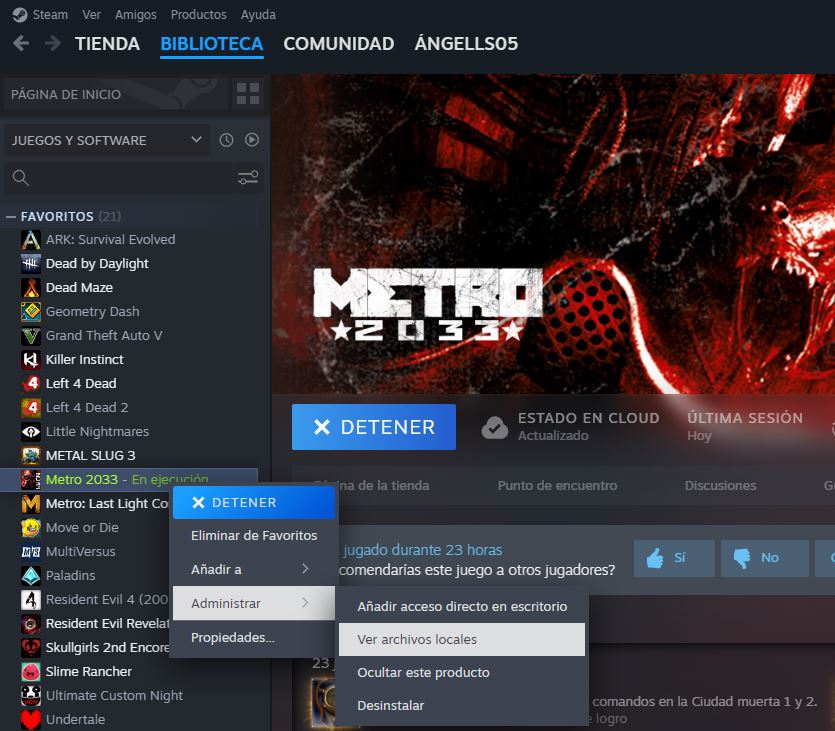Open advanced filter sliders icon
Image resolution: width=835 pixels, height=731 pixels.
248,177
